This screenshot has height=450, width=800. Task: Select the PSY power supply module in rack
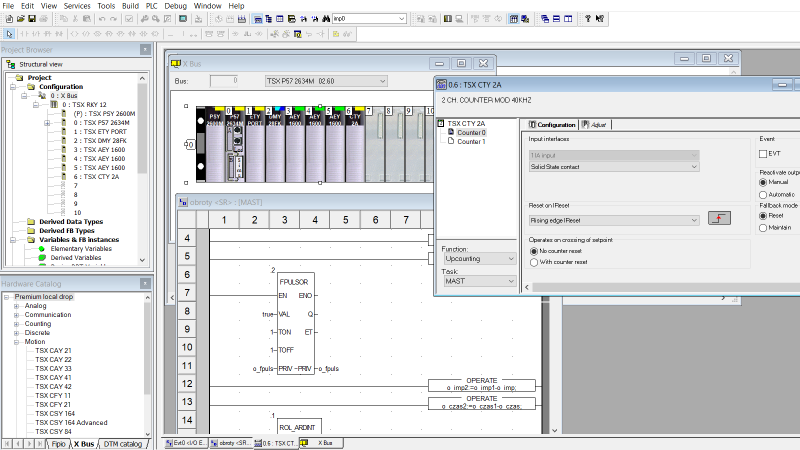[215, 144]
